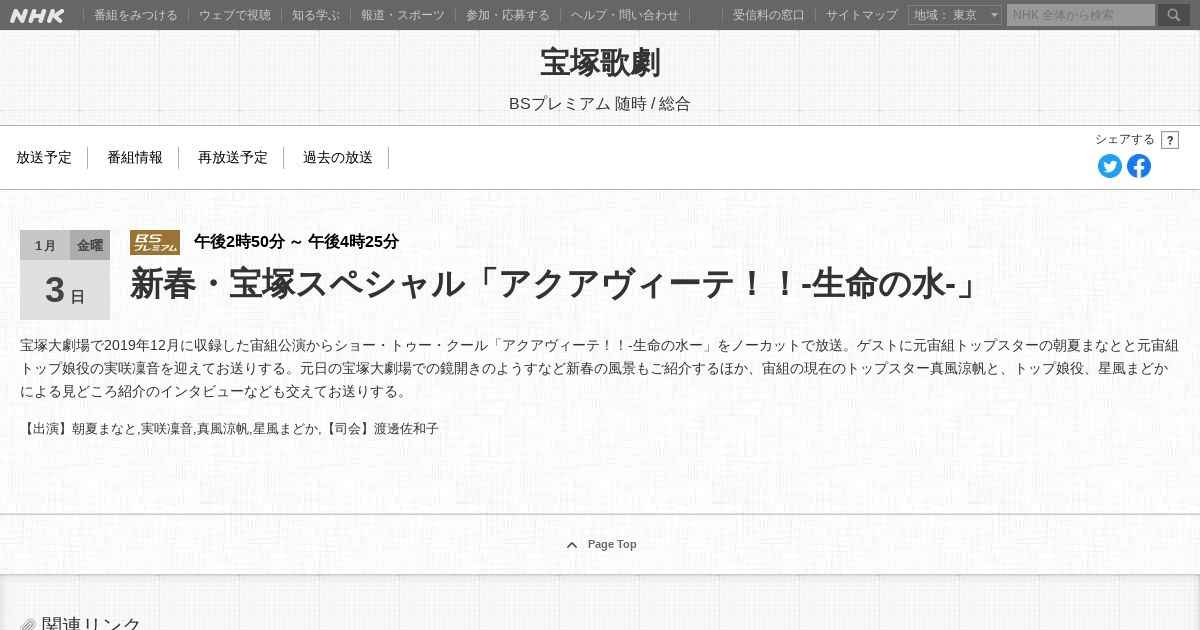
Task: Share on Twitter icon
Action: 1110,166
